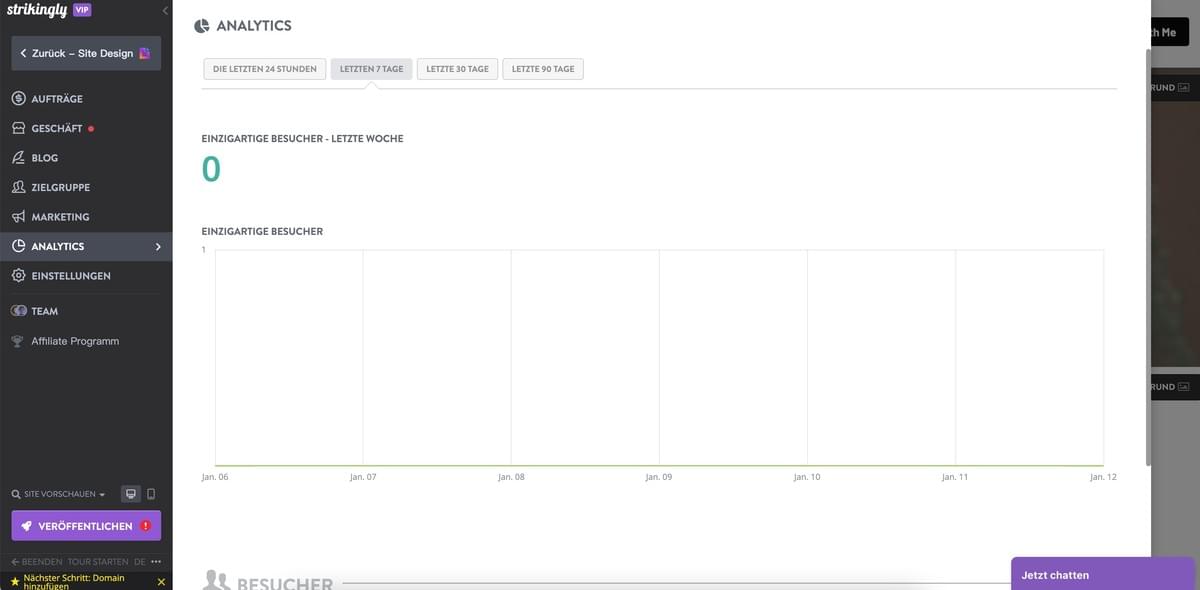The height and width of the screenshot is (590, 1200).
Task: Switch to desktop preview mode
Action: [x=131, y=494]
